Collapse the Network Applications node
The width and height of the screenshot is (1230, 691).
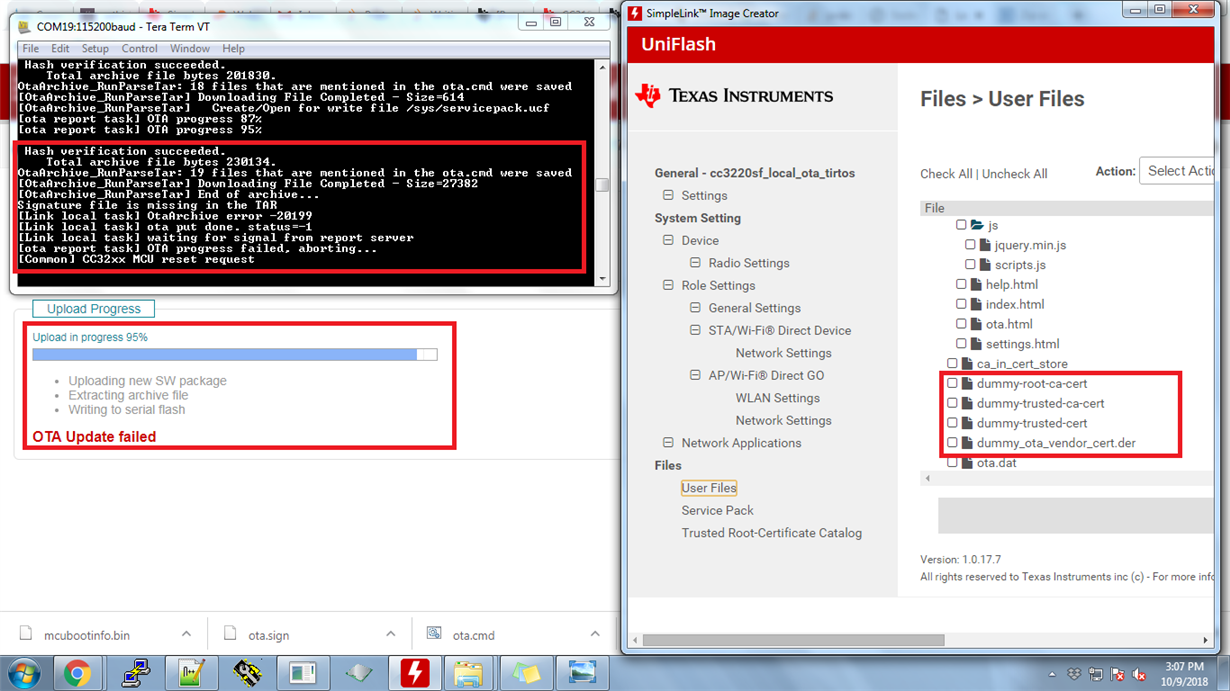[668, 443]
